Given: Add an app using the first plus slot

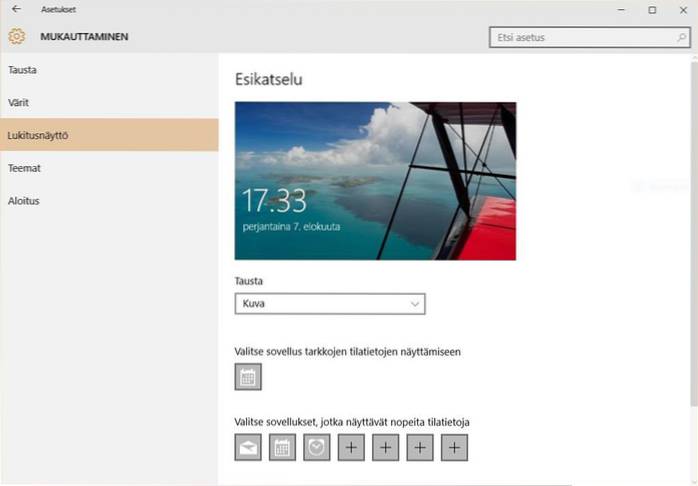Looking at the screenshot, I should click(x=351, y=449).
